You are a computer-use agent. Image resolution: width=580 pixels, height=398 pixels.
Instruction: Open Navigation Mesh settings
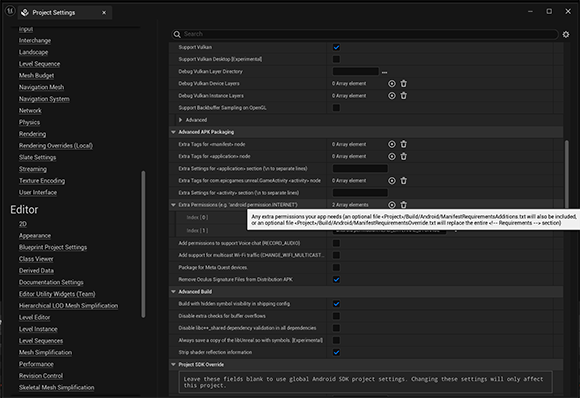tap(41, 87)
